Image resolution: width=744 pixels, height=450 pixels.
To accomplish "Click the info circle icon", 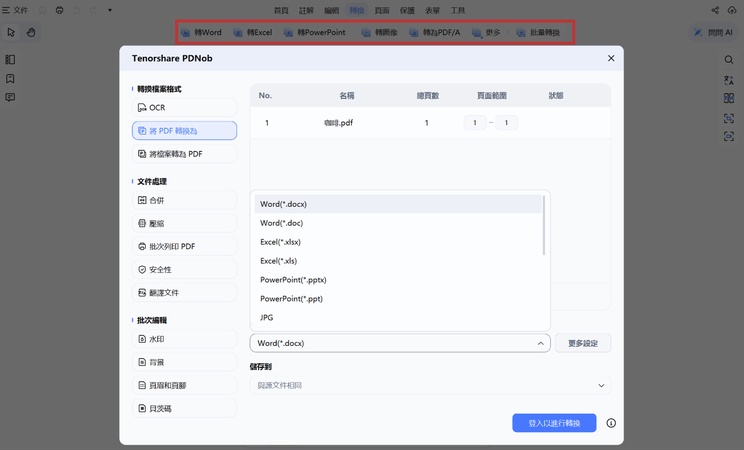I will point(611,423).
